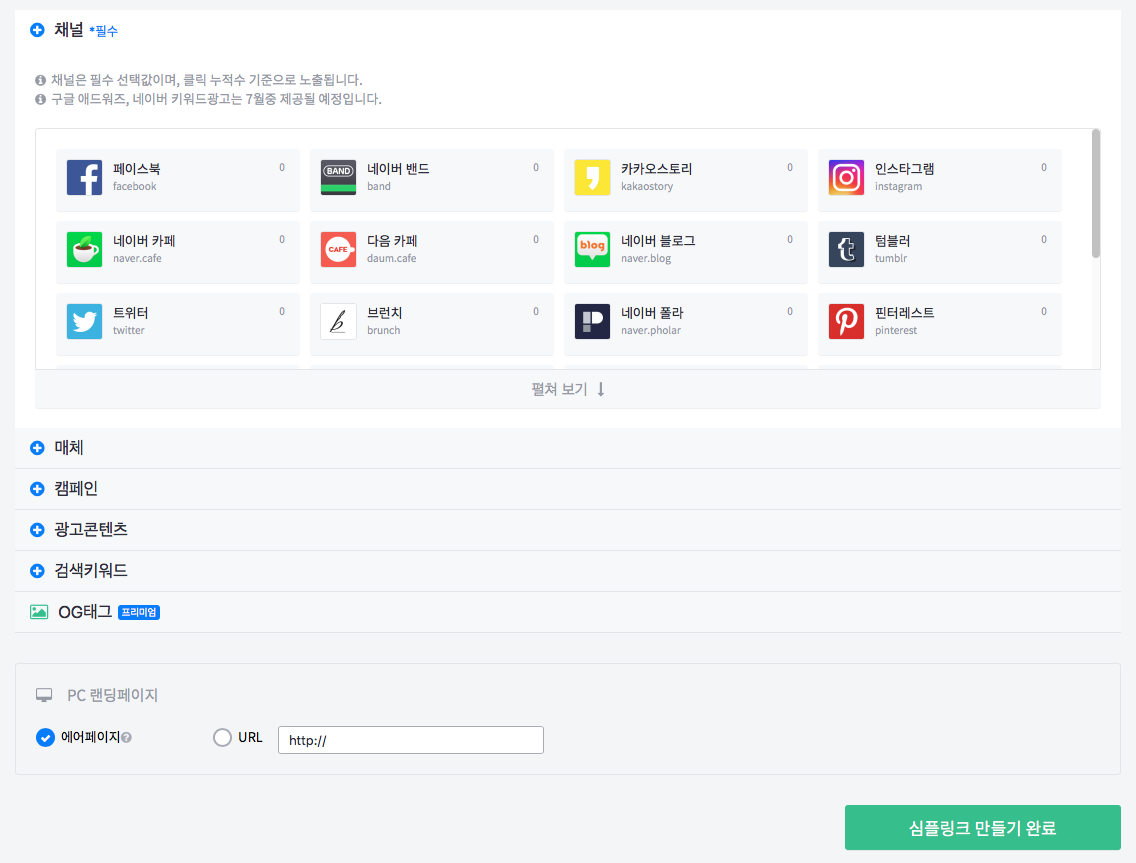Click the 다음 카페 channel name

392,241
